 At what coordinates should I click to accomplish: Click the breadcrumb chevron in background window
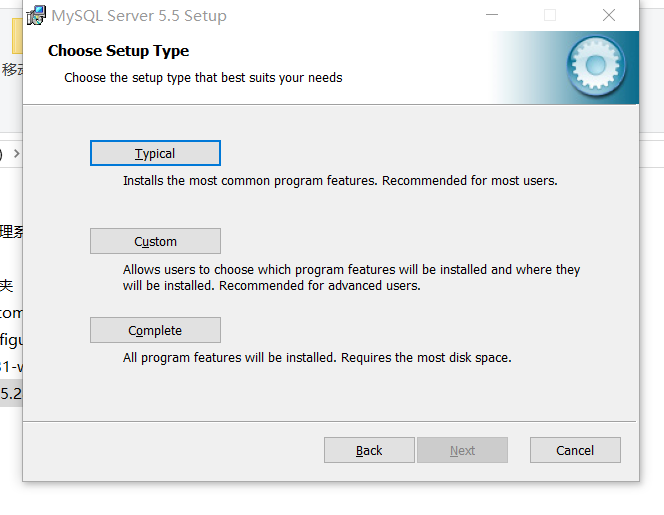tap(16, 154)
